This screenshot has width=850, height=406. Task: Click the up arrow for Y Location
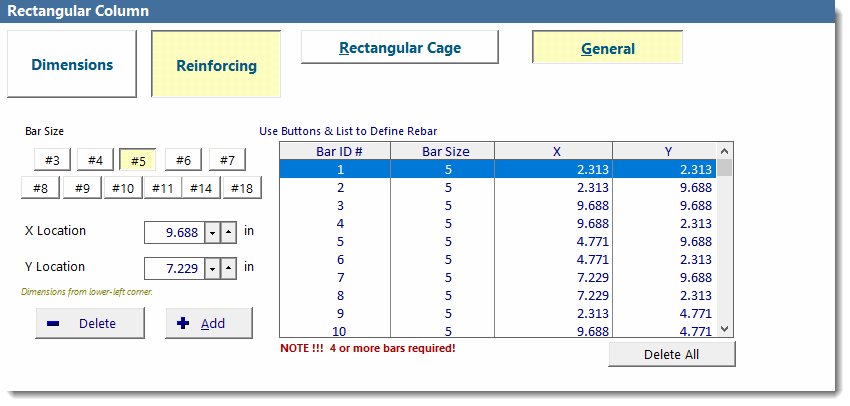[228, 268]
